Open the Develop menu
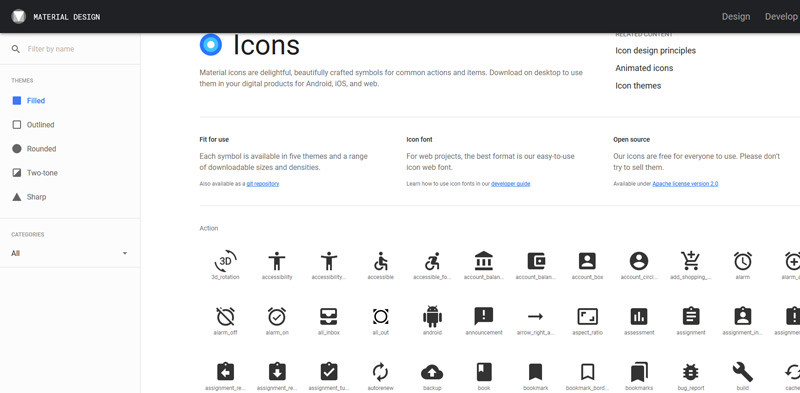 [x=781, y=16]
